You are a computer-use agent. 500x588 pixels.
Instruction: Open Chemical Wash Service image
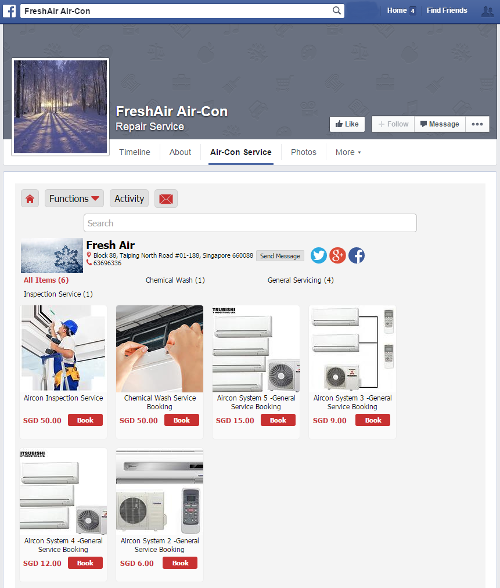159,348
